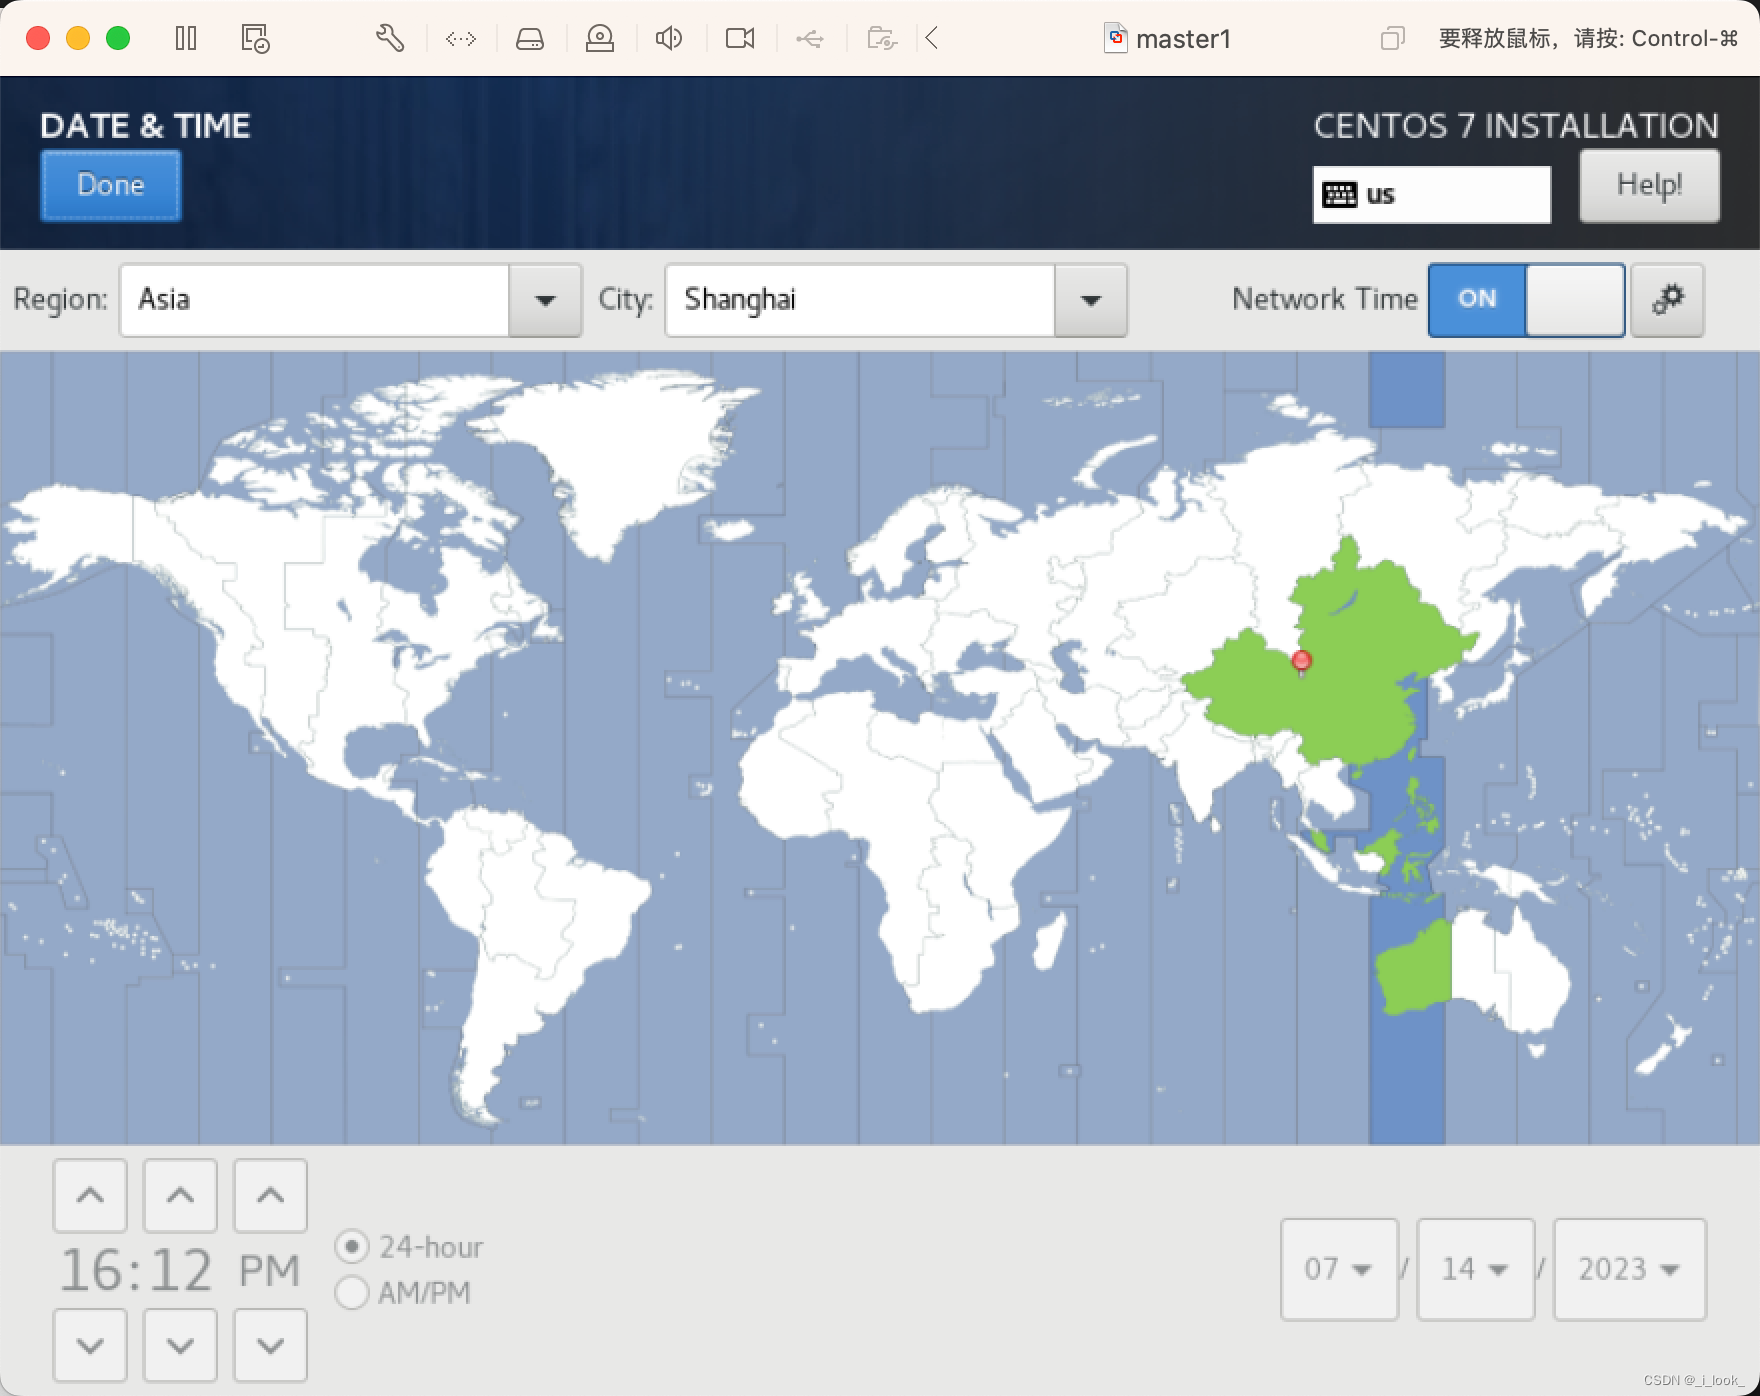Open the hard disk device icon
Image resolution: width=1760 pixels, height=1396 pixels.
pyautogui.click(x=530, y=39)
